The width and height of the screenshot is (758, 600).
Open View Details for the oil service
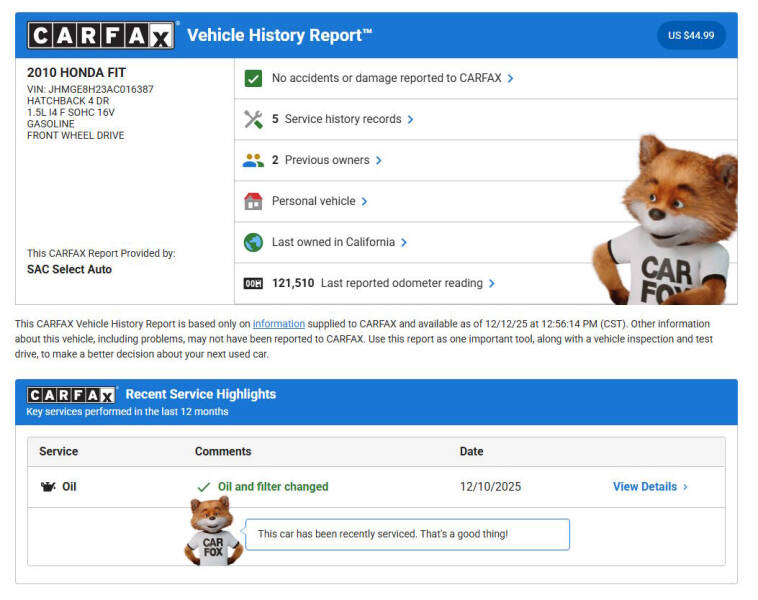(650, 487)
